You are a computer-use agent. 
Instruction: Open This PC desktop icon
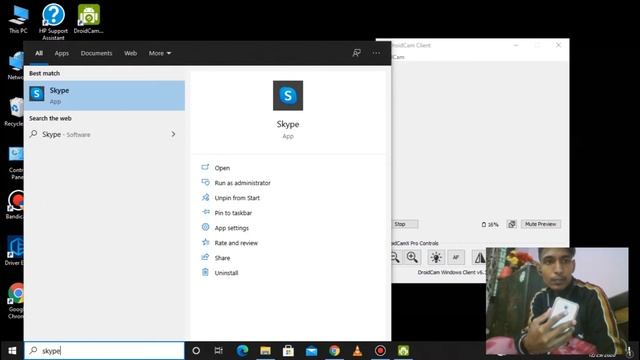tap(18, 19)
